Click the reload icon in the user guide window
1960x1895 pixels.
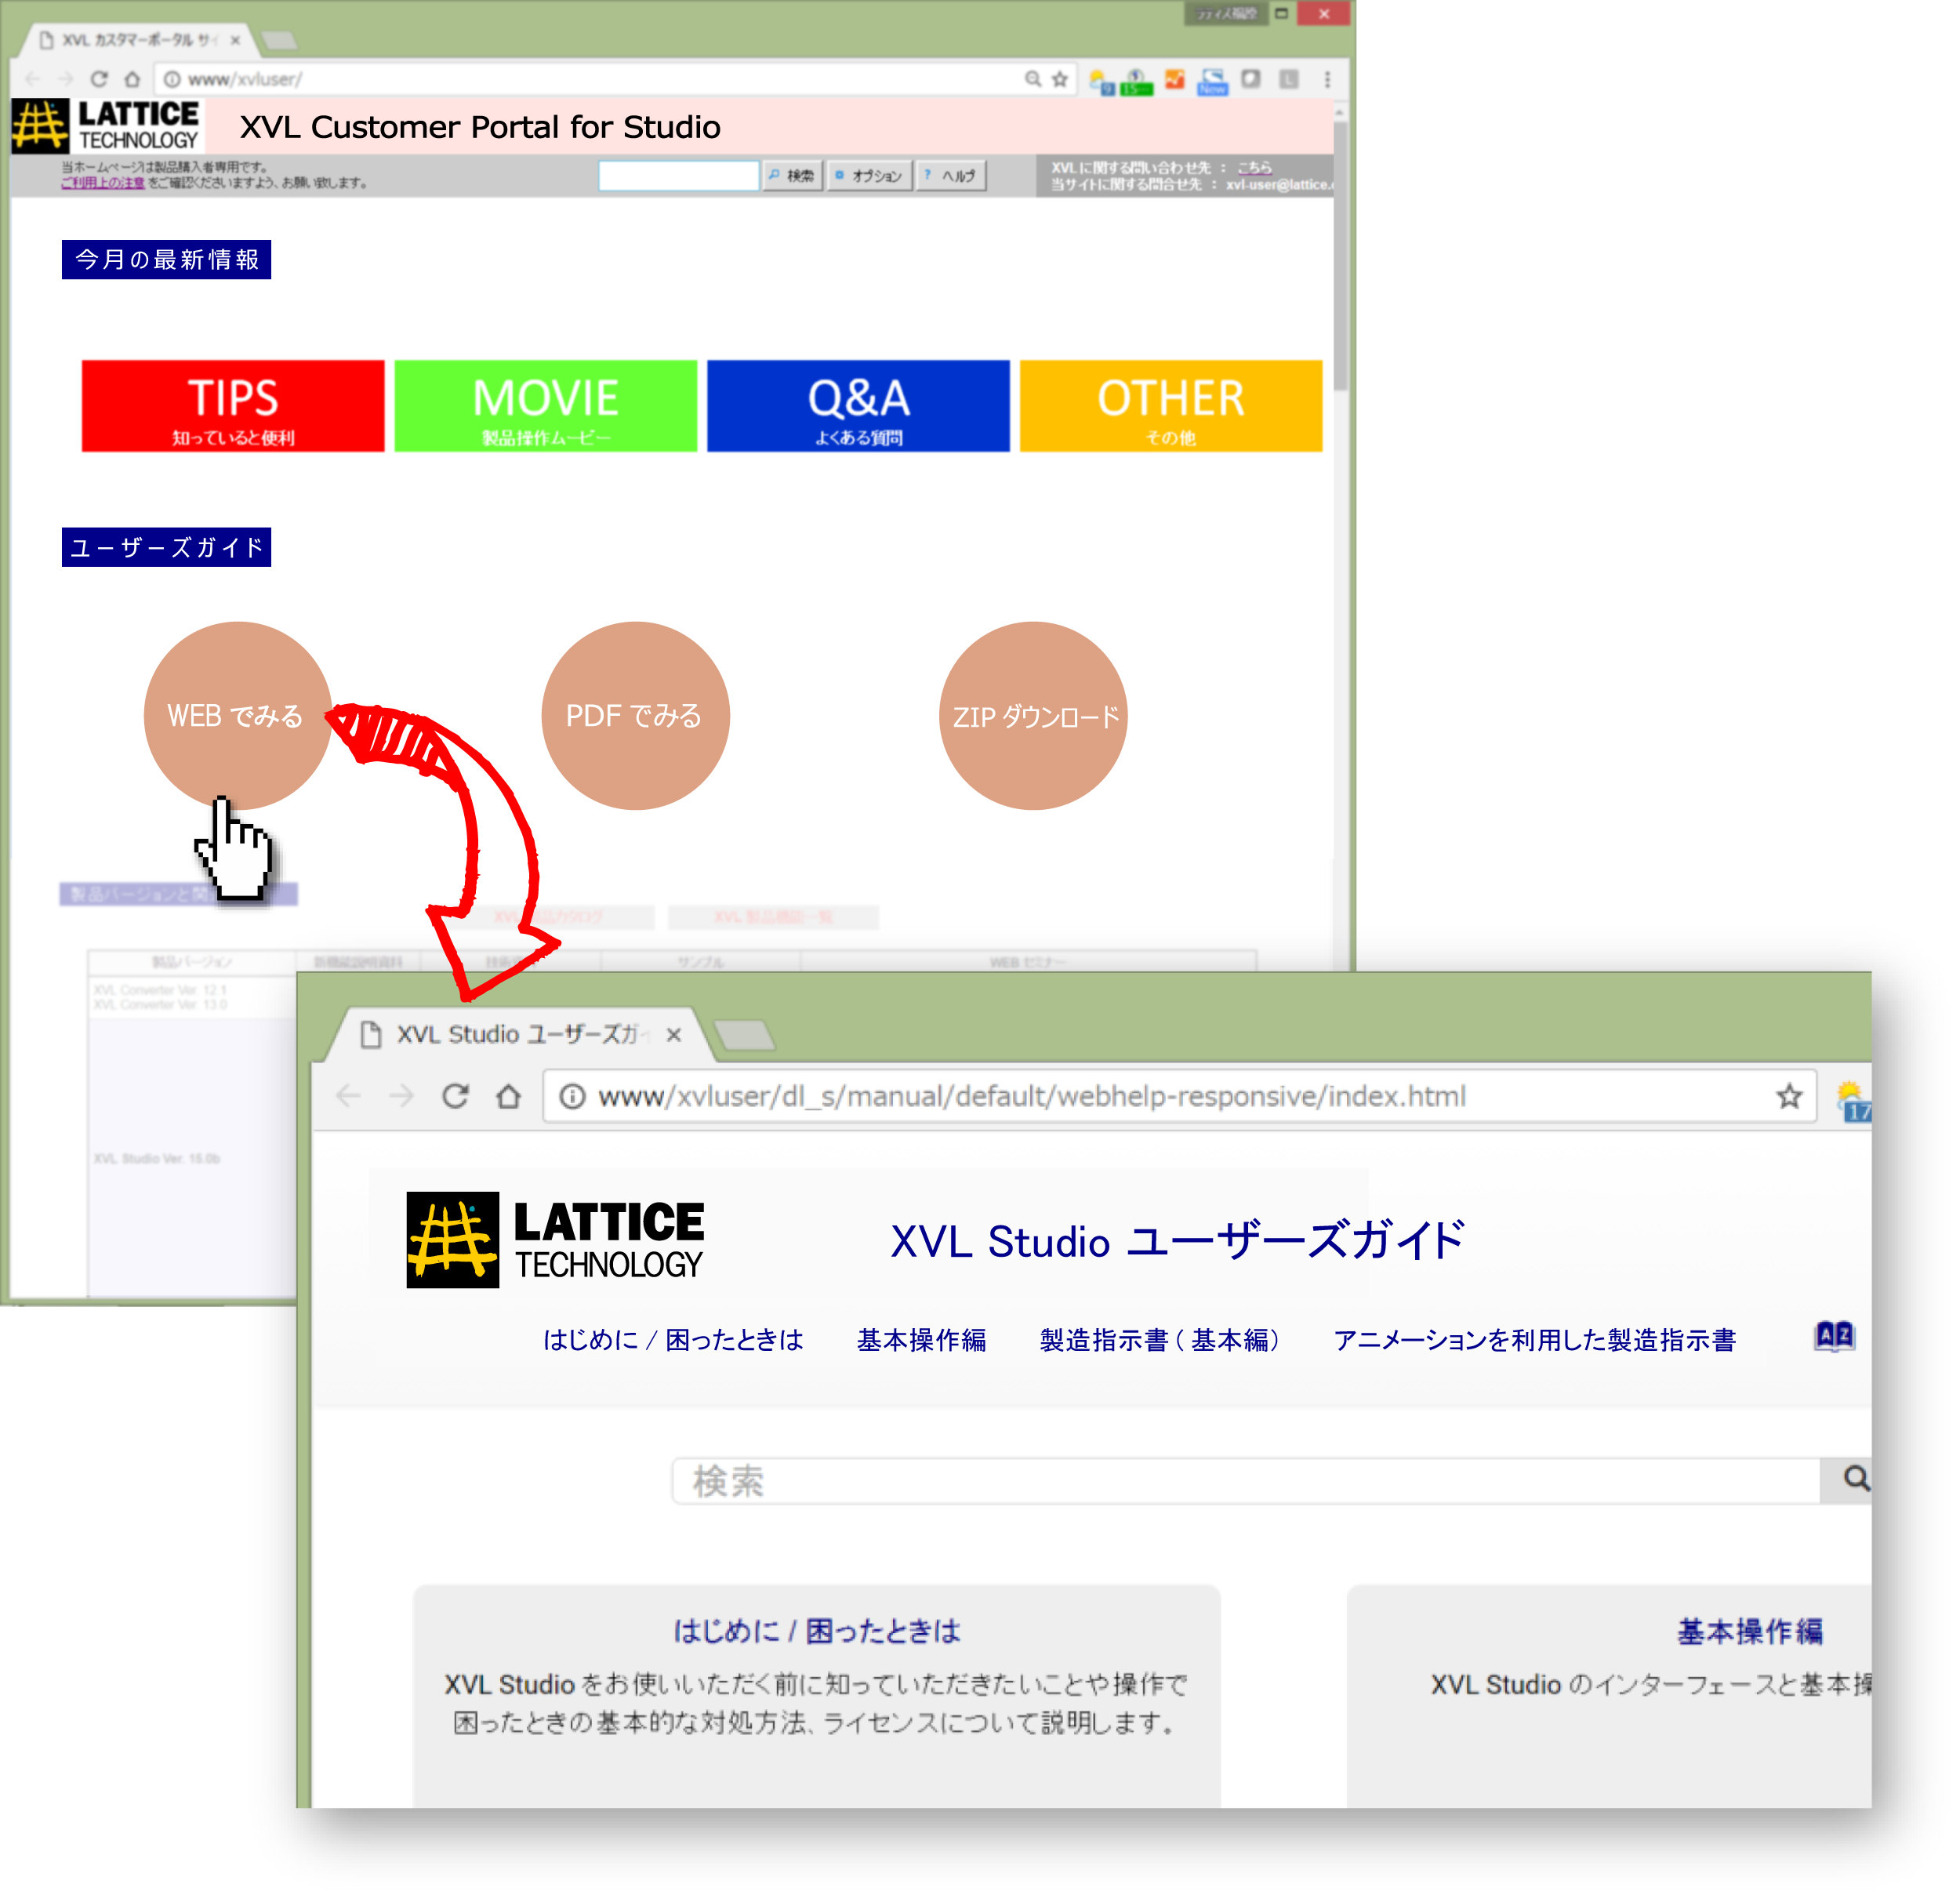[456, 1096]
